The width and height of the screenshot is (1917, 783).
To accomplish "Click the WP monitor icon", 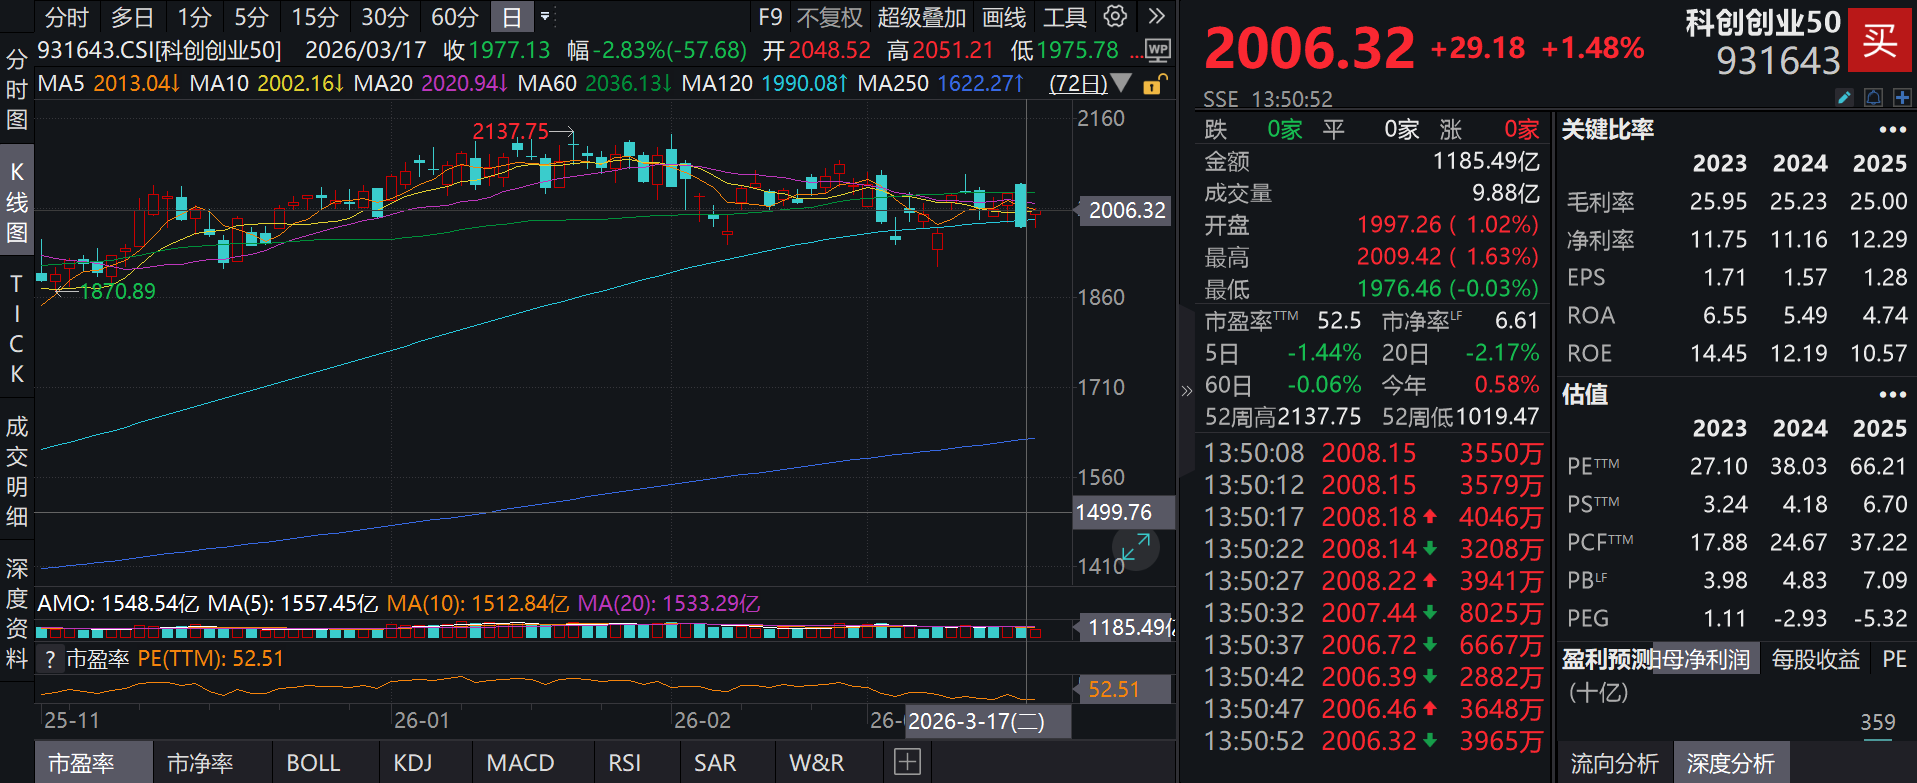I will click(1157, 50).
